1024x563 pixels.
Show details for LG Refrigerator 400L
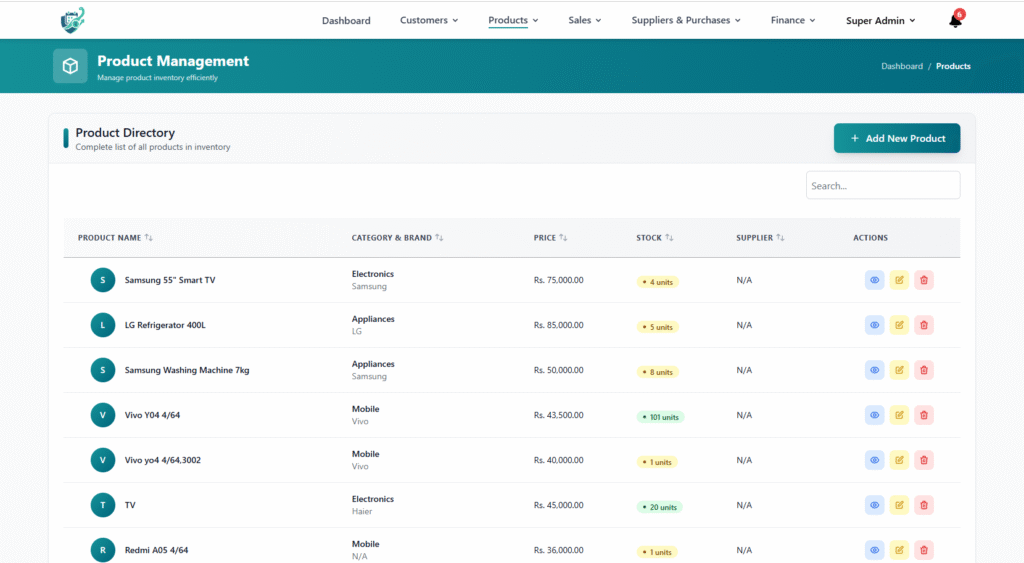(874, 325)
